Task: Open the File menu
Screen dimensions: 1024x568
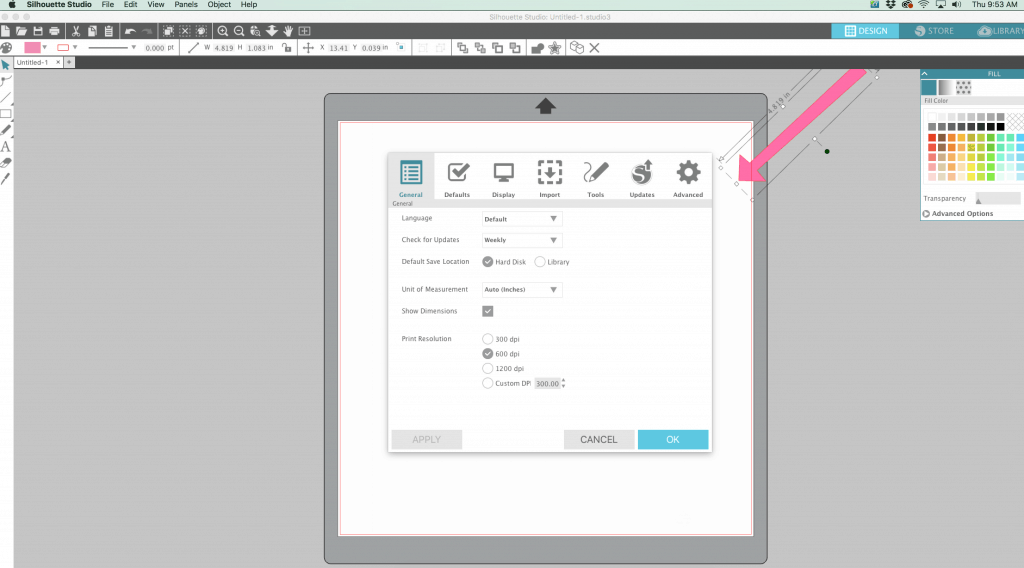Action: 108,5
